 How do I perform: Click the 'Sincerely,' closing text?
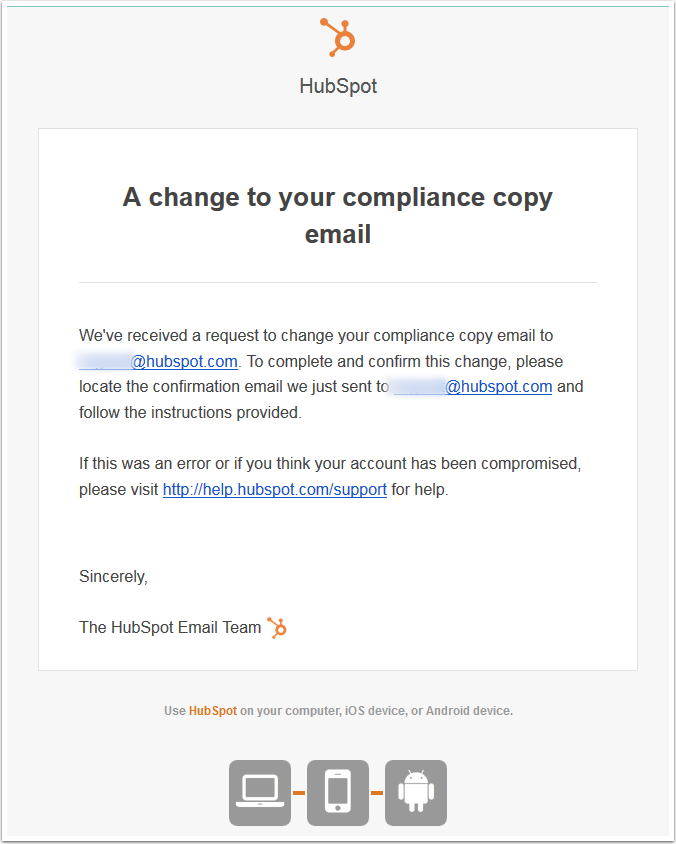(x=113, y=576)
